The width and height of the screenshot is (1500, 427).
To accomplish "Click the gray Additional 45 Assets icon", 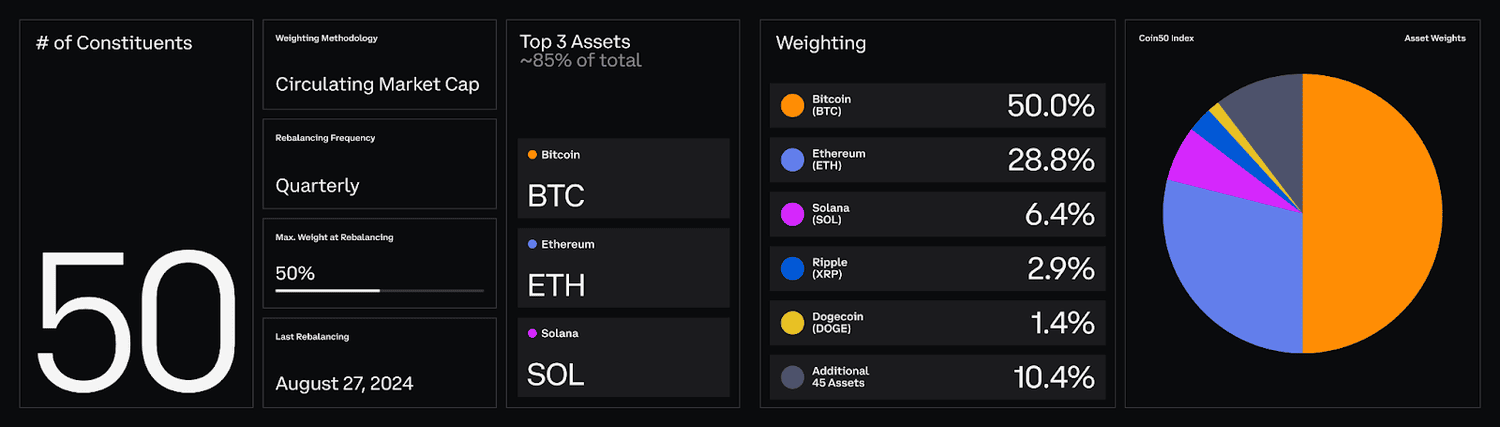I will 793,377.
